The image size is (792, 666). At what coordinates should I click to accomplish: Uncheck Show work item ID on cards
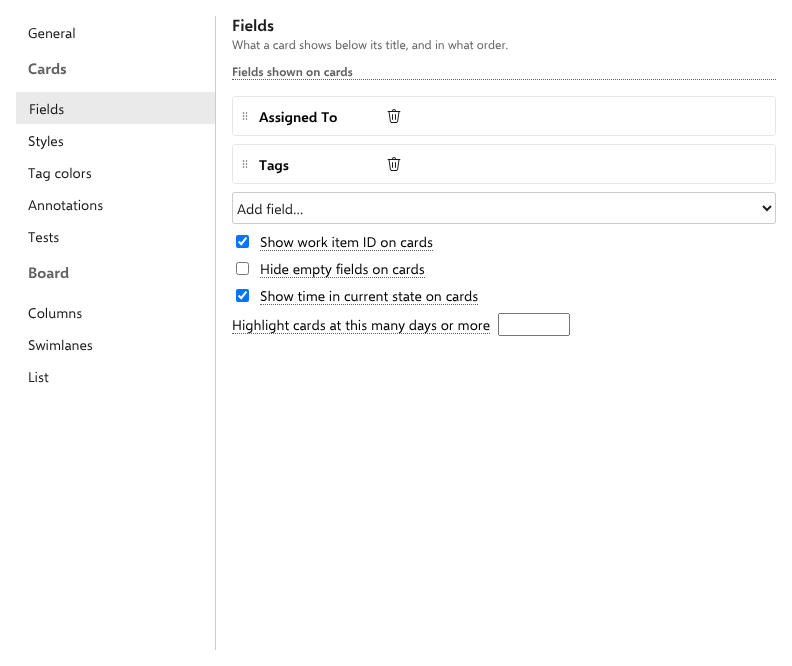coord(242,242)
